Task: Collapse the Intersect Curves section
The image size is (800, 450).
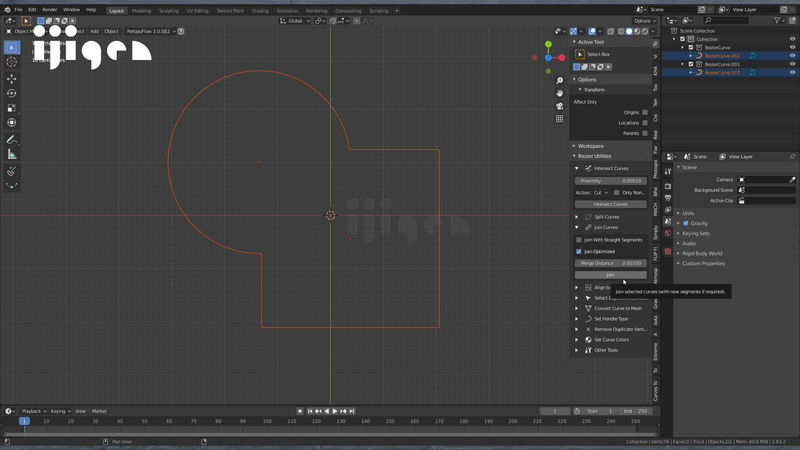Action: pyautogui.click(x=577, y=168)
